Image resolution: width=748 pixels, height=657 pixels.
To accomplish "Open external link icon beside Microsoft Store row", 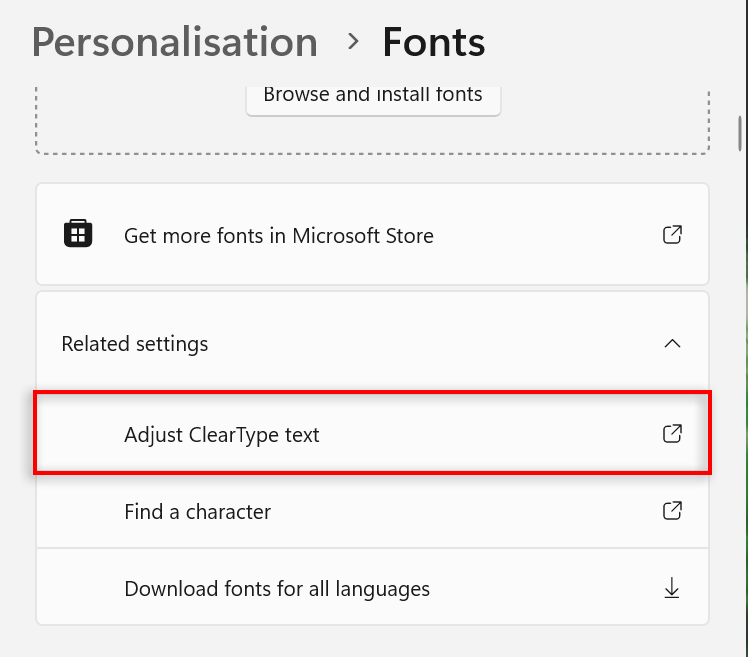I will (x=673, y=235).
